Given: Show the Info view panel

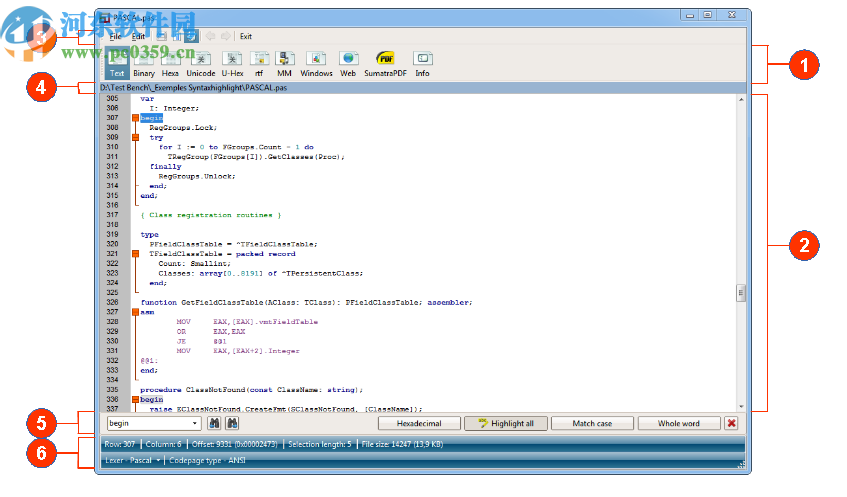Looking at the screenshot, I should point(423,64).
